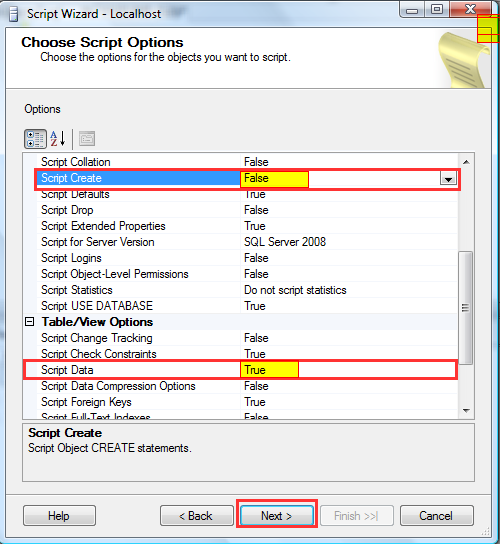The image size is (500, 544).
Task: Minimize the Script Wizard window
Action: (412, 10)
